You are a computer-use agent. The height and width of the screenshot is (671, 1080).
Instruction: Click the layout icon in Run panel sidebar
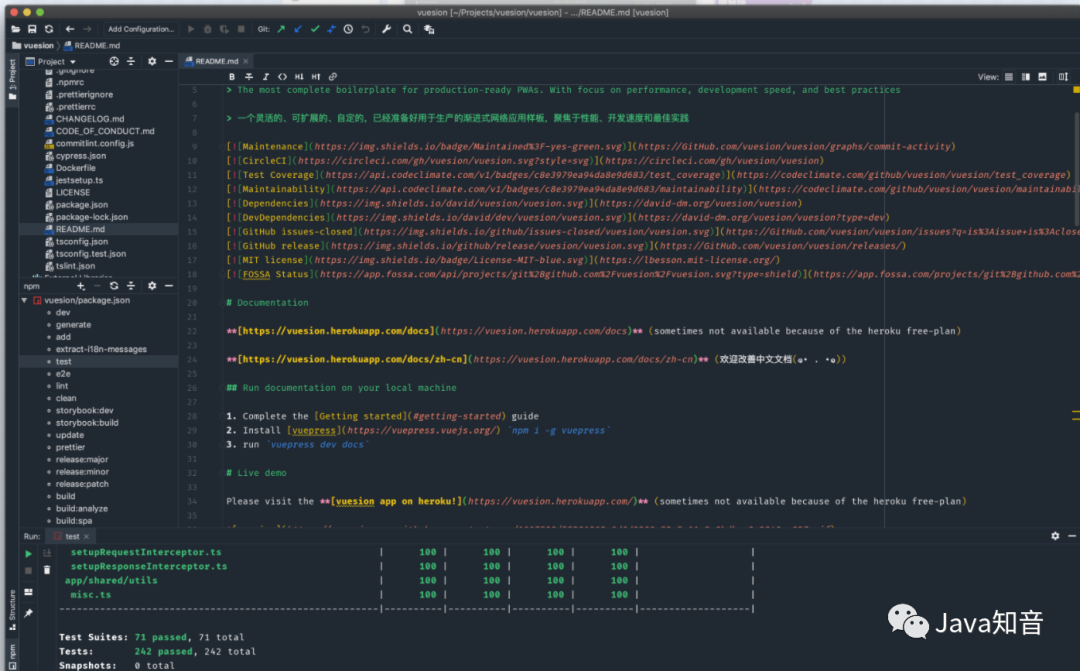point(28,592)
